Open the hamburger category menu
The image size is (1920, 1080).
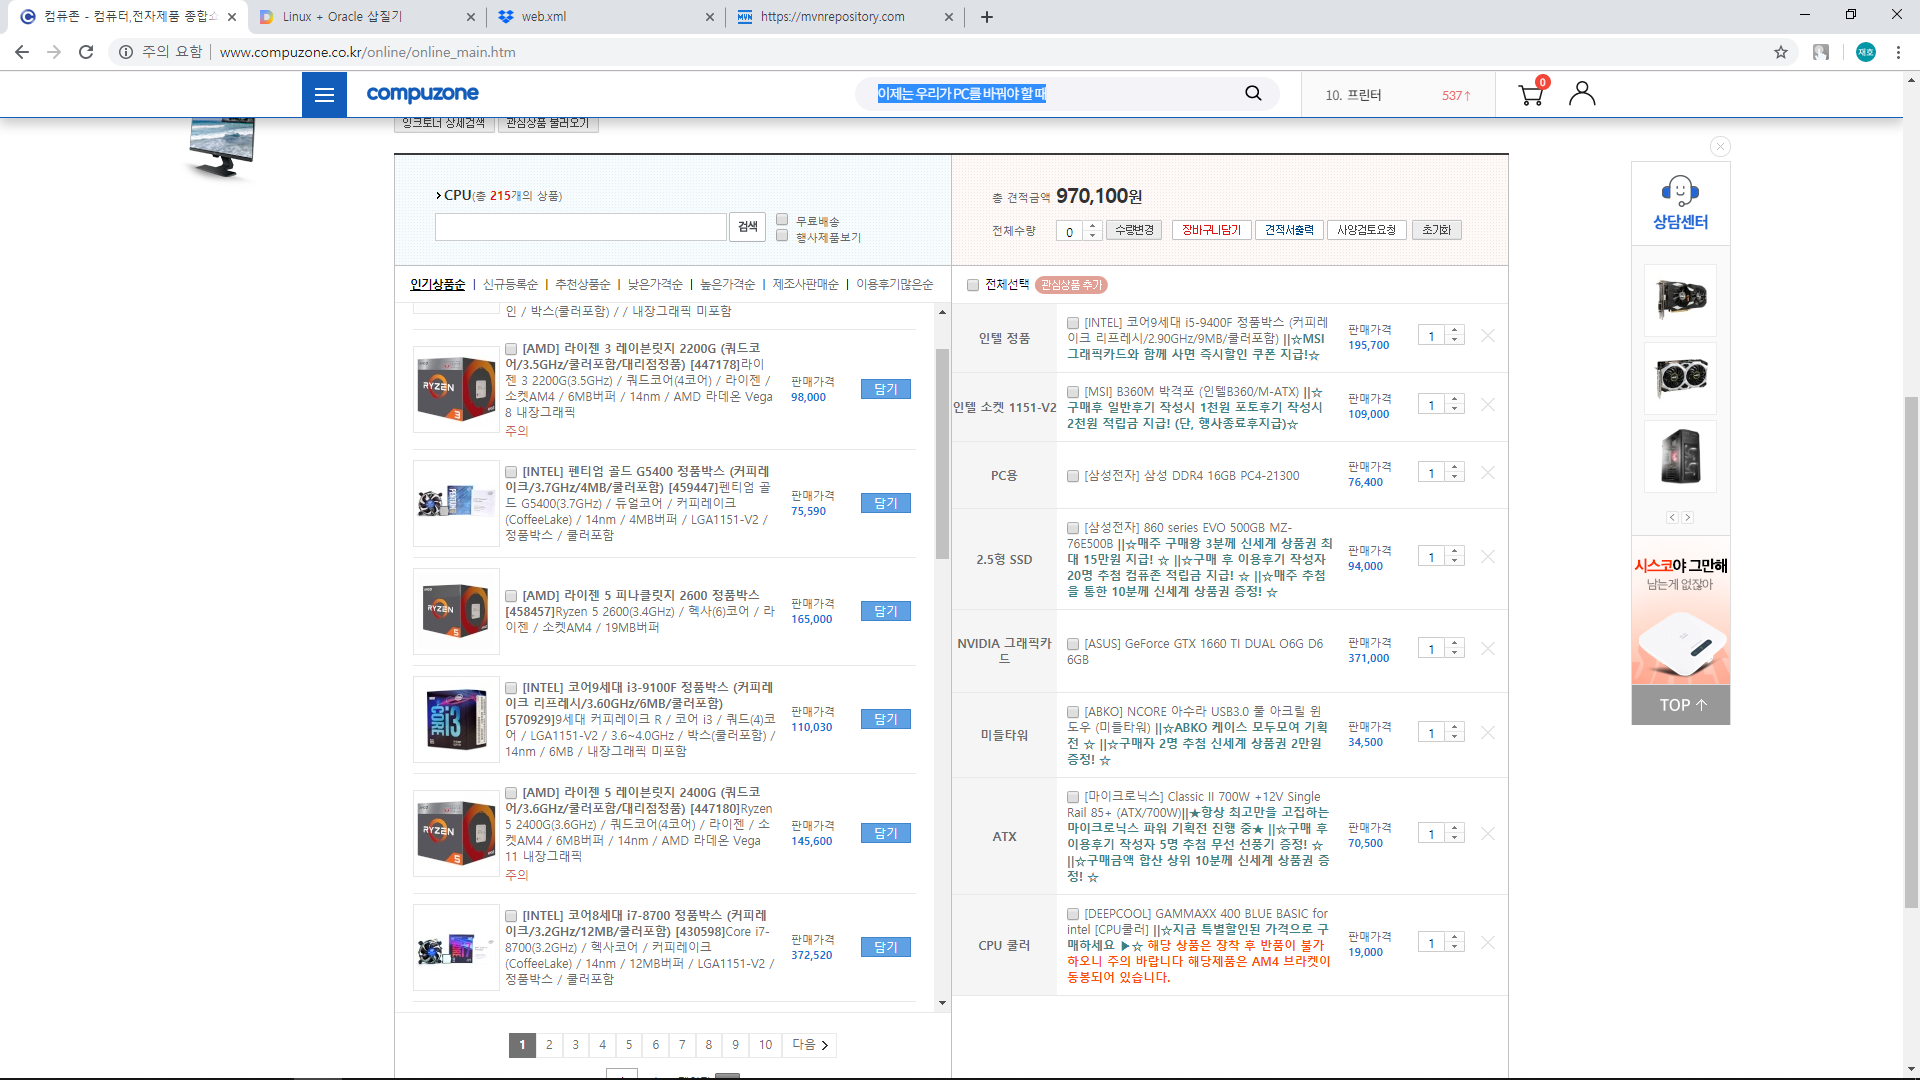pos(324,95)
